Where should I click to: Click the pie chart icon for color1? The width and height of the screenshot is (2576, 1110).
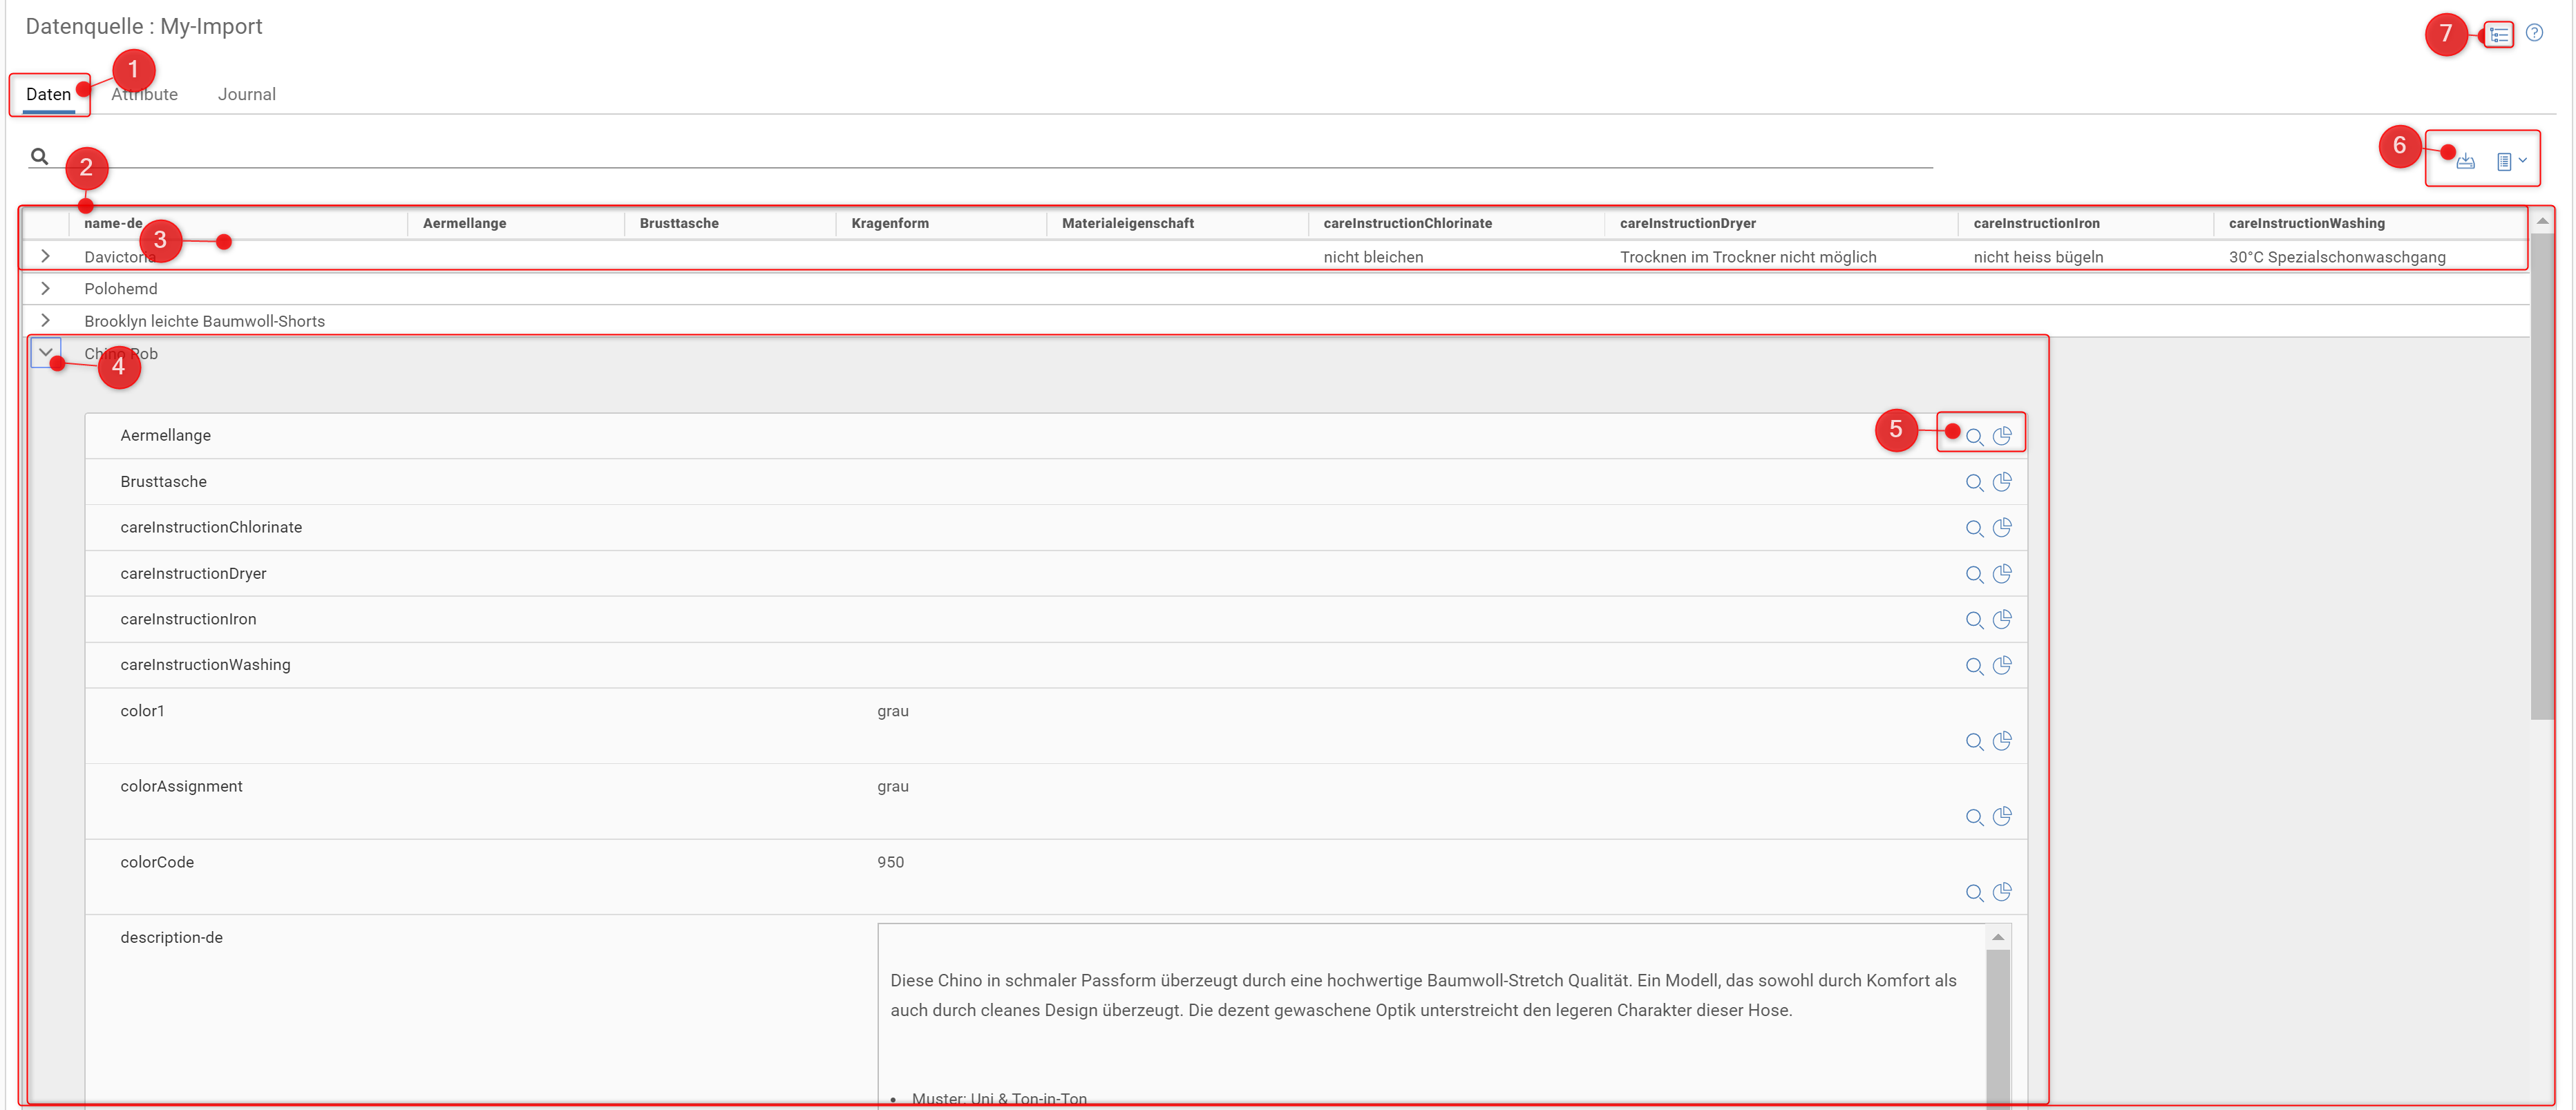click(x=2001, y=742)
